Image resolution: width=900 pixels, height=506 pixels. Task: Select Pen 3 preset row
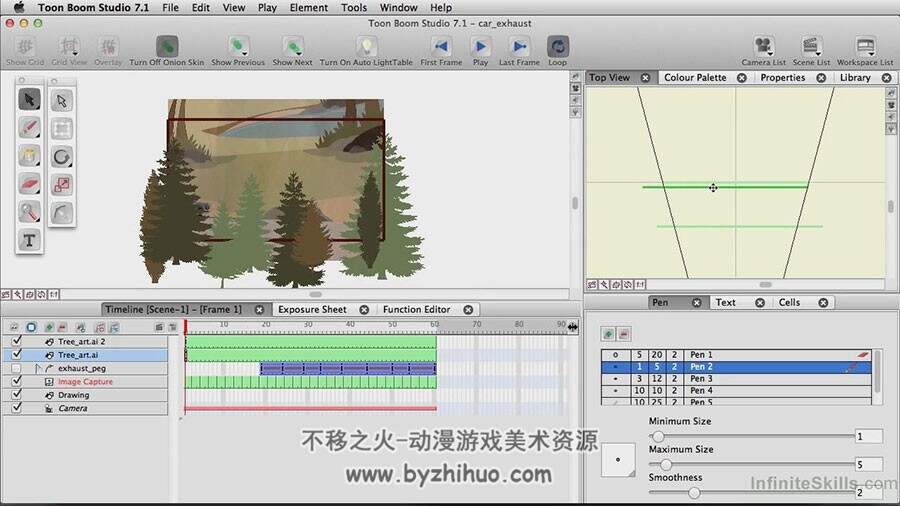coord(736,379)
